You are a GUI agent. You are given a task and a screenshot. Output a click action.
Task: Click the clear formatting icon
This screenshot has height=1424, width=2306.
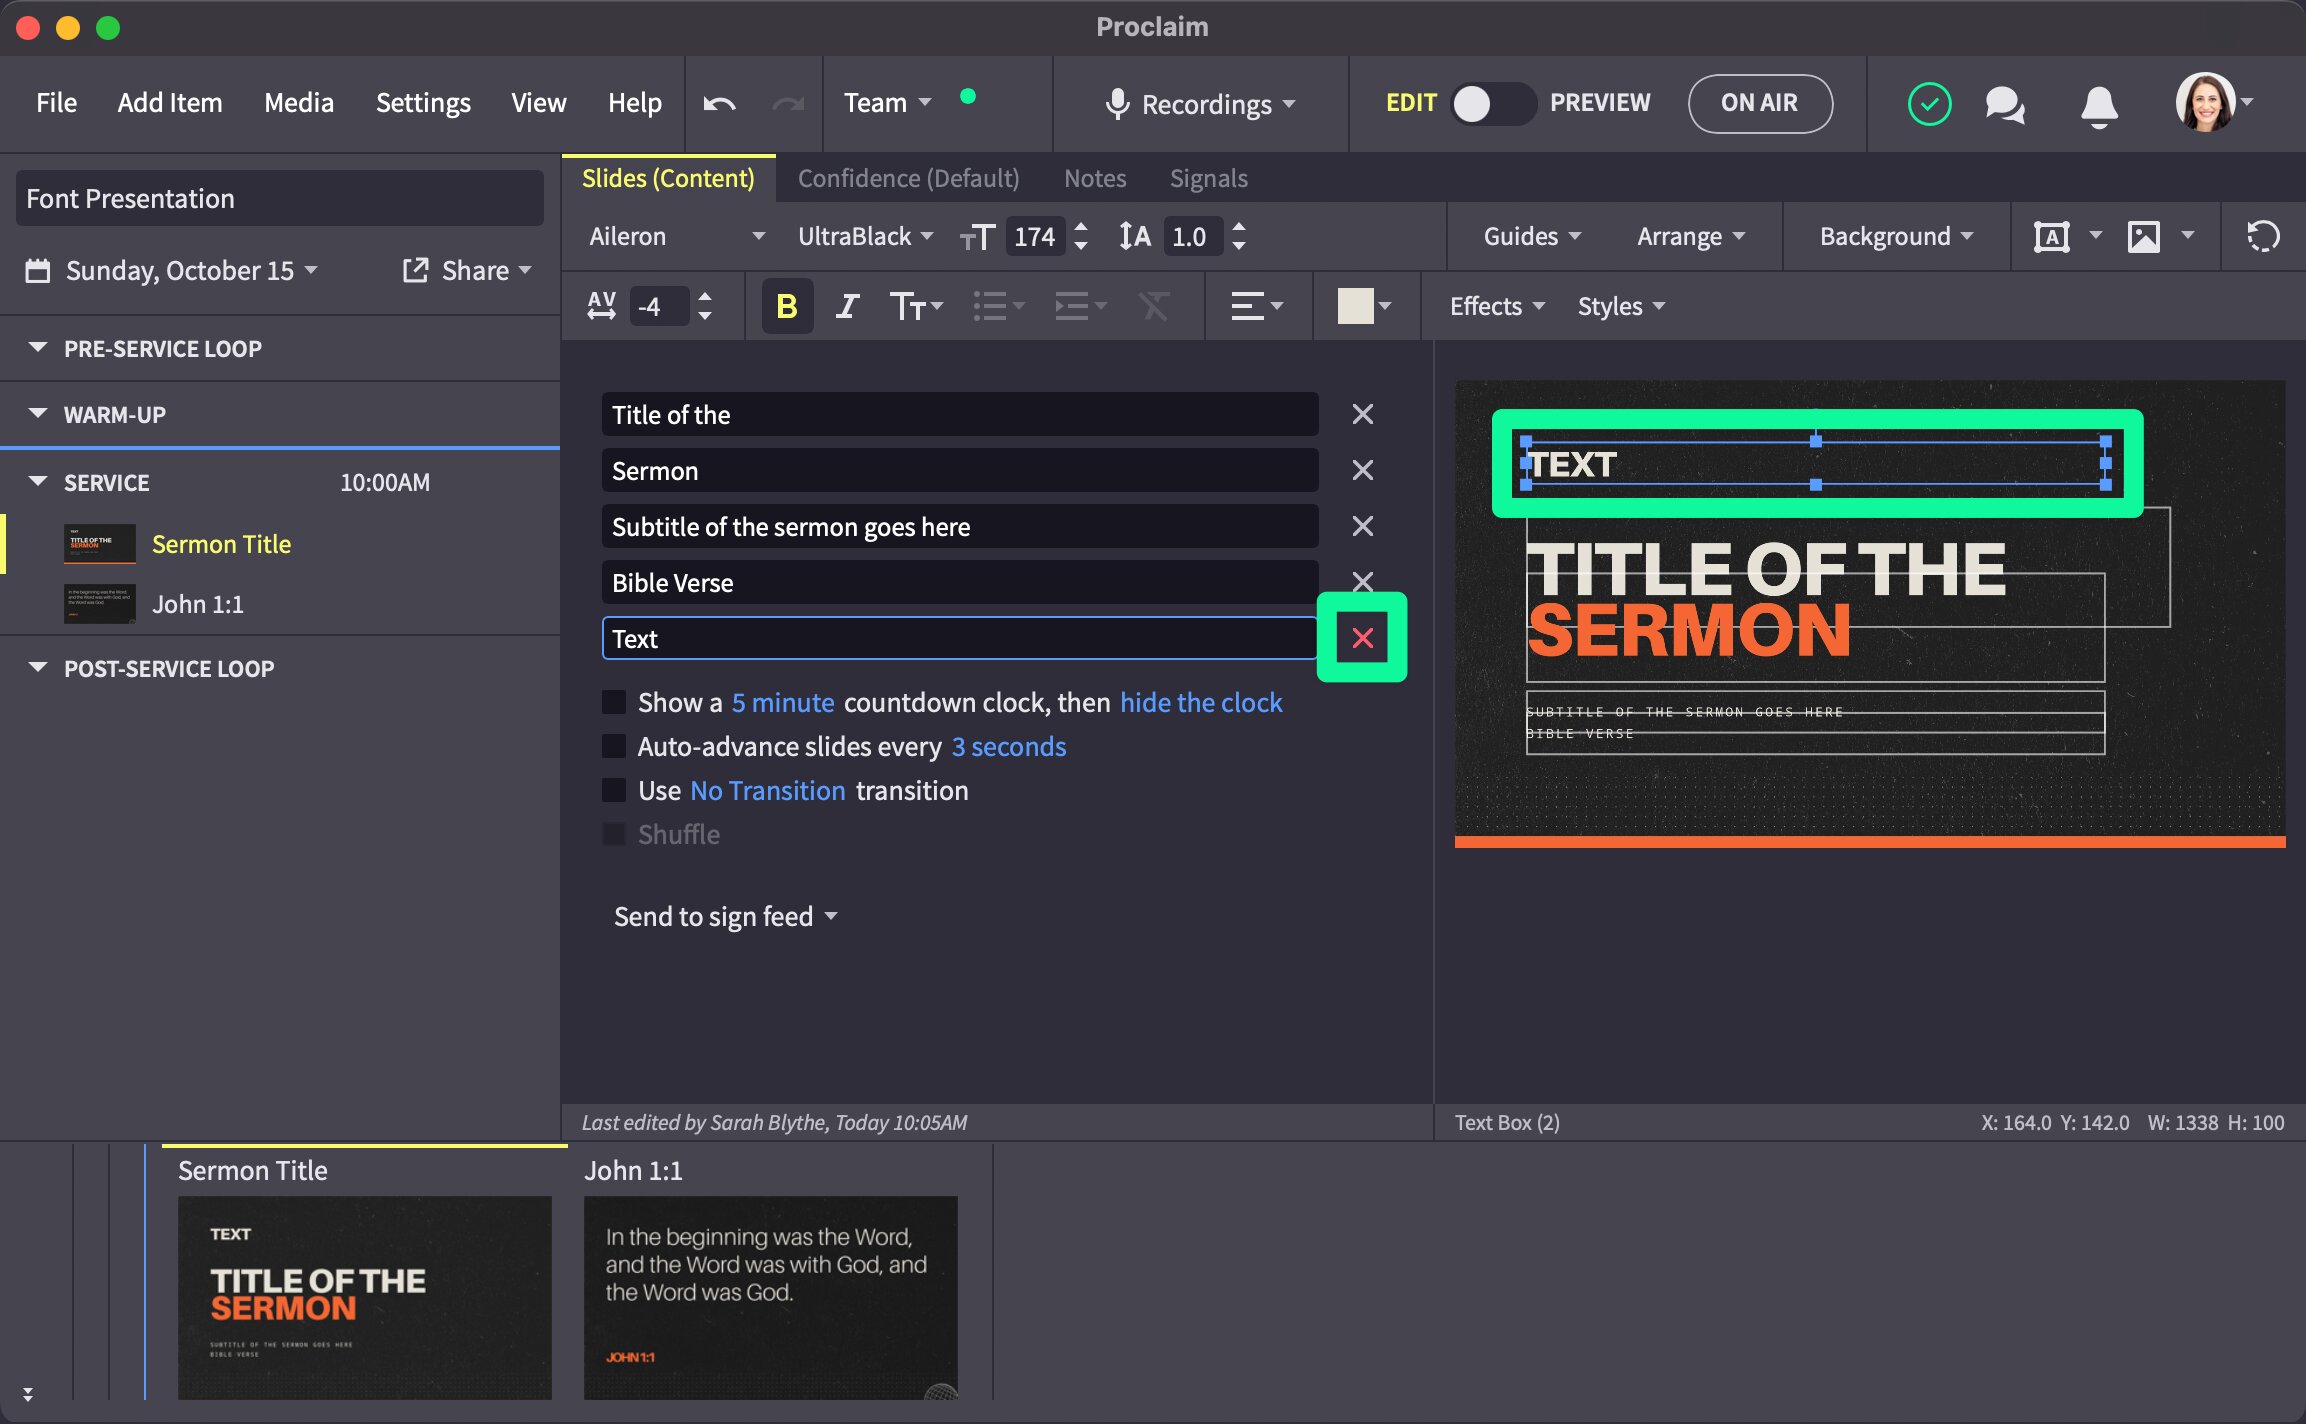coord(1154,306)
